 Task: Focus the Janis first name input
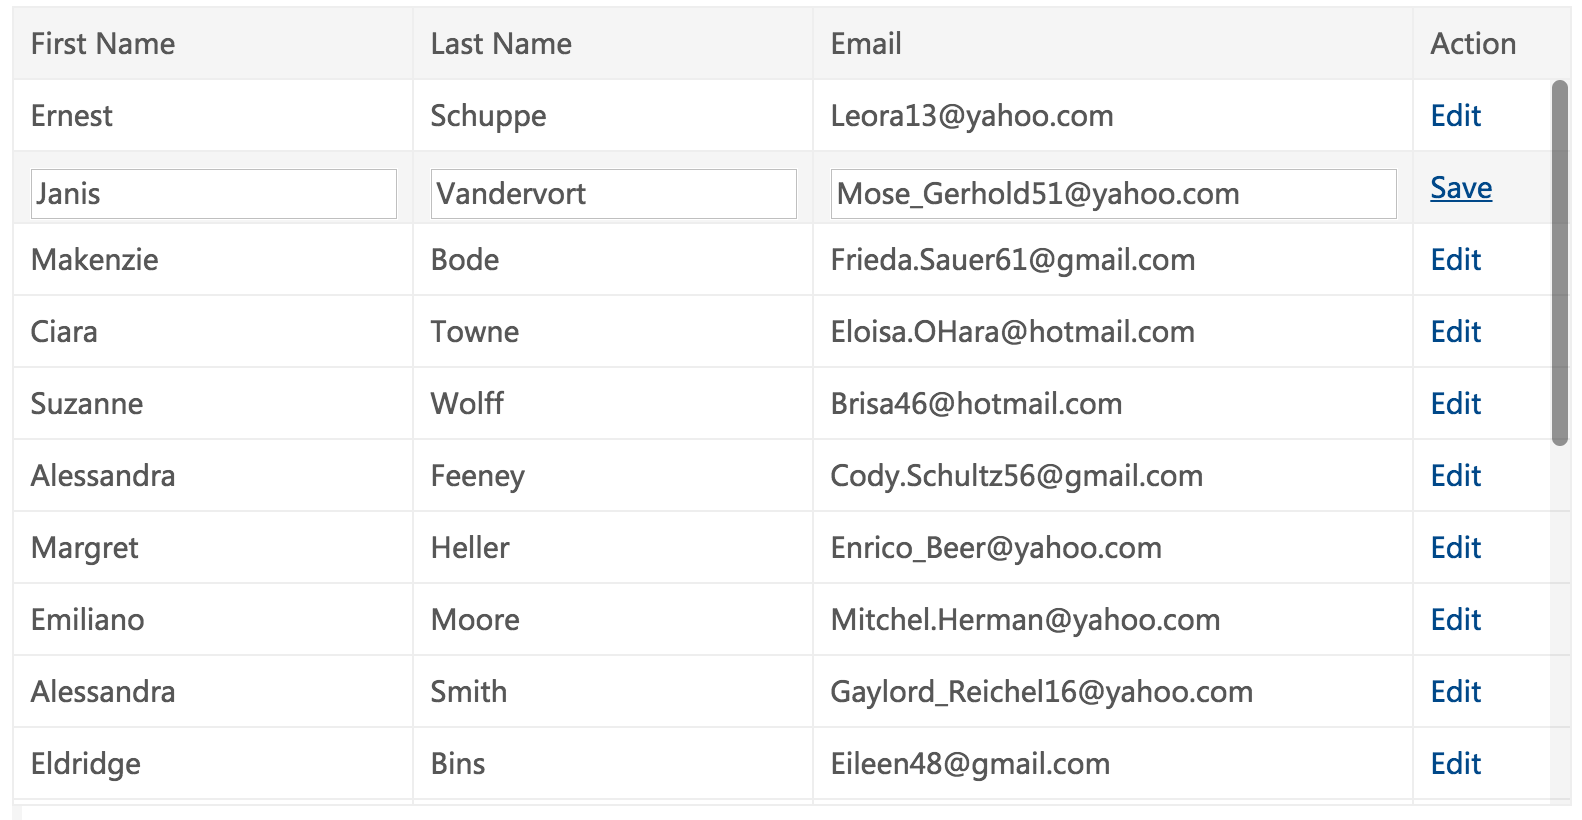coord(214,194)
